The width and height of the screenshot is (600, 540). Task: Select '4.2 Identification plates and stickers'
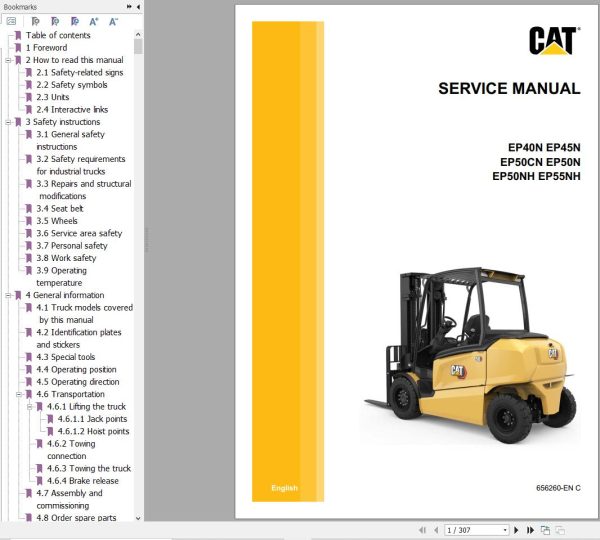click(x=79, y=338)
